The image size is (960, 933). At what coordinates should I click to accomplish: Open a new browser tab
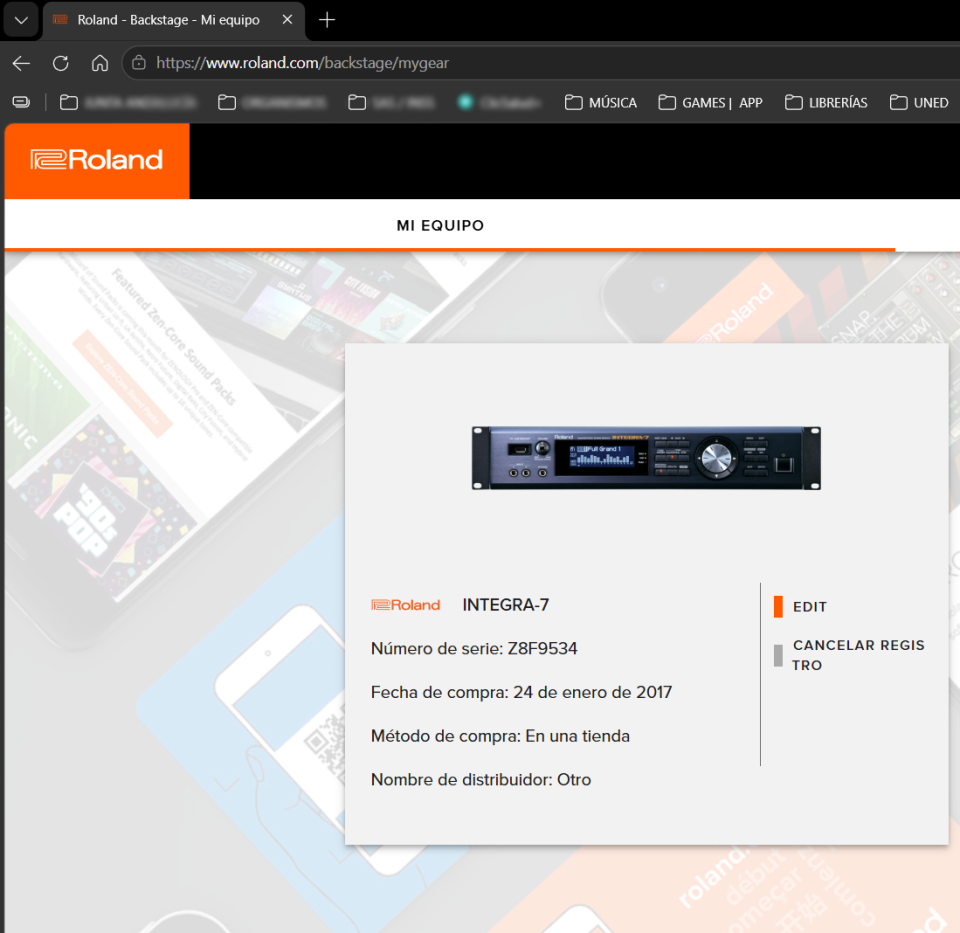[x=327, y=20]
